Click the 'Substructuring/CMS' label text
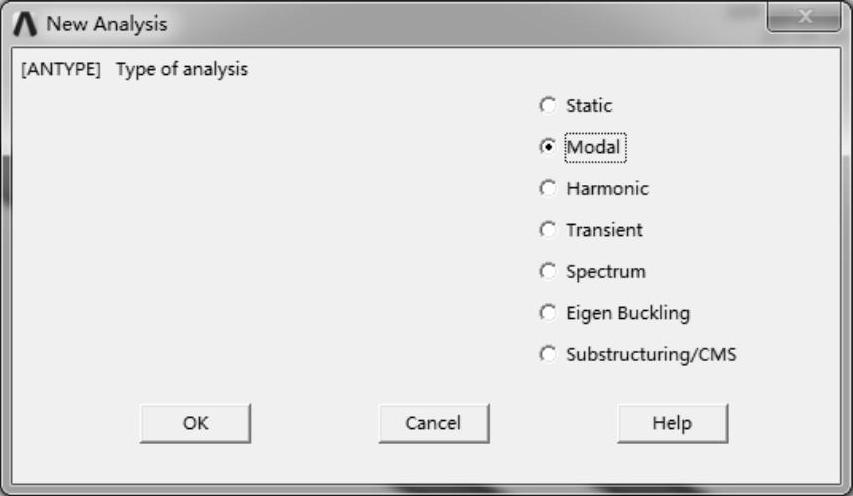This screenshot has height=496, width=853. coord(651,354)
